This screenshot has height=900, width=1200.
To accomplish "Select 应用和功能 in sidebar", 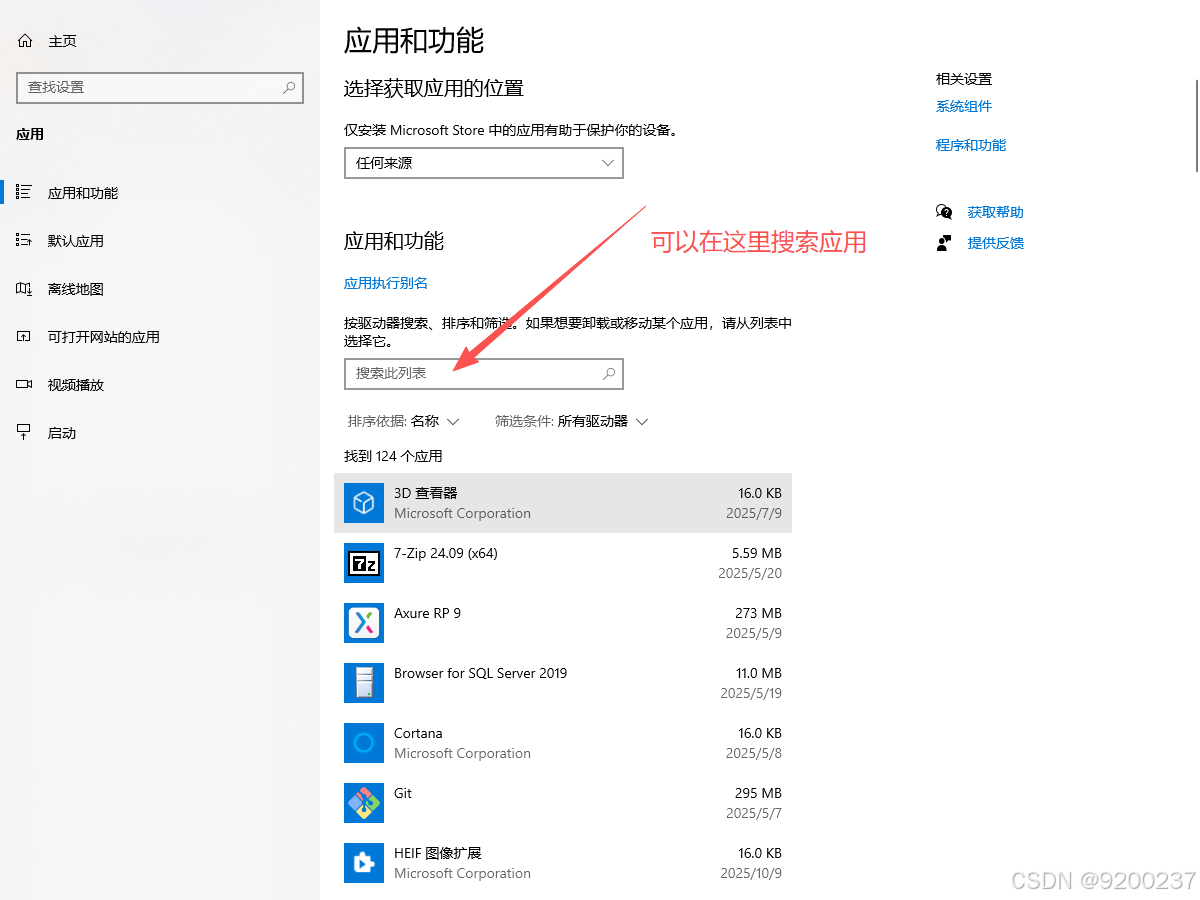I will tap(83, 193).
